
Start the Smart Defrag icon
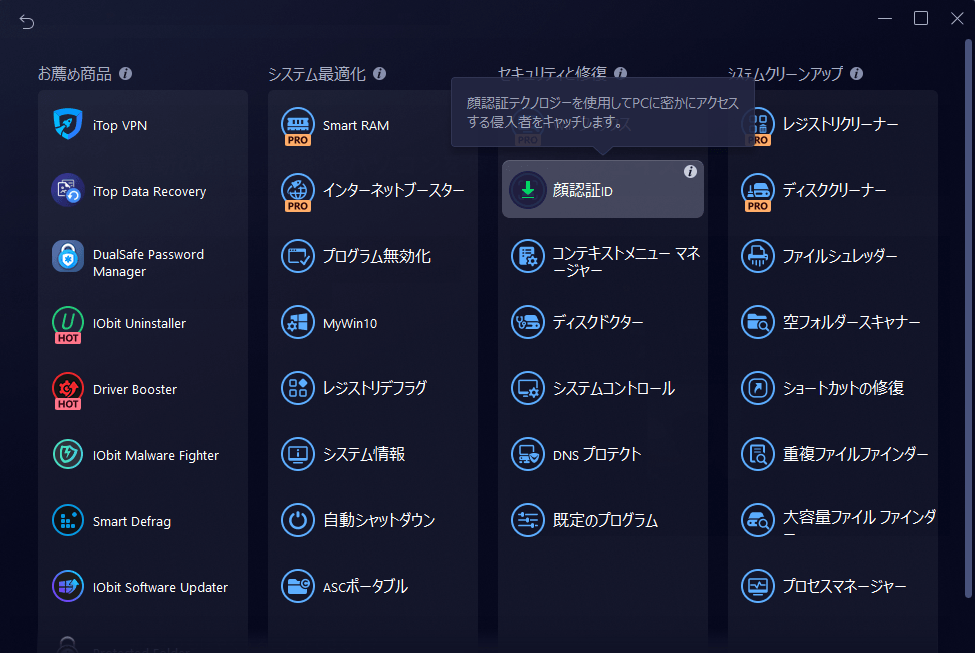tap(68, 520)
